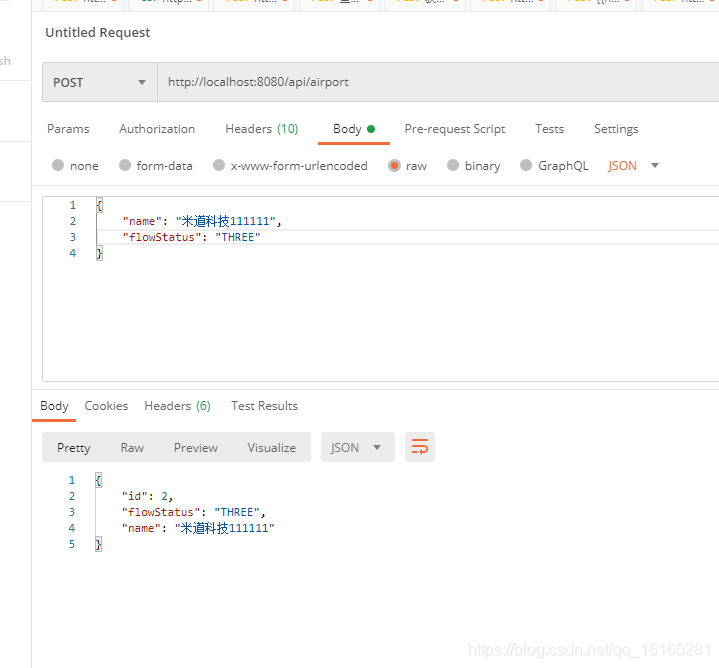The image size is (719, 668).
Task: Switch response view to Preview
Action: pos(196,447)
